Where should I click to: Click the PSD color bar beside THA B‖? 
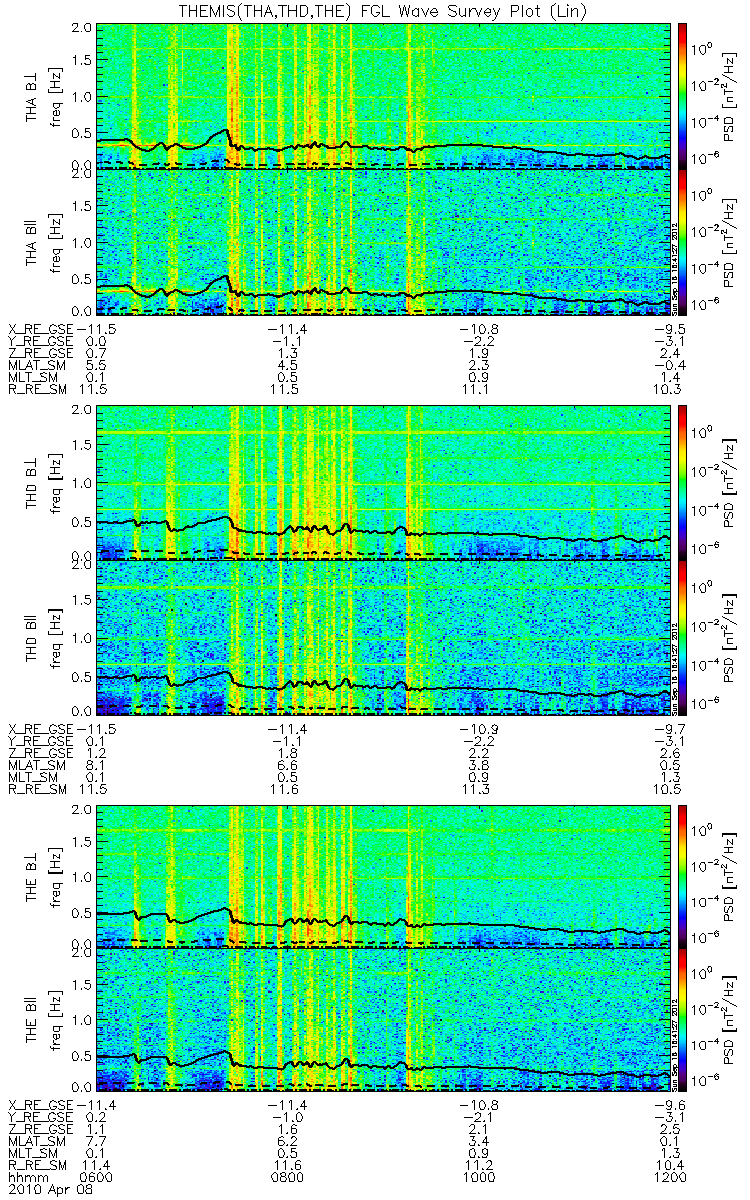(x=683, y=241)
